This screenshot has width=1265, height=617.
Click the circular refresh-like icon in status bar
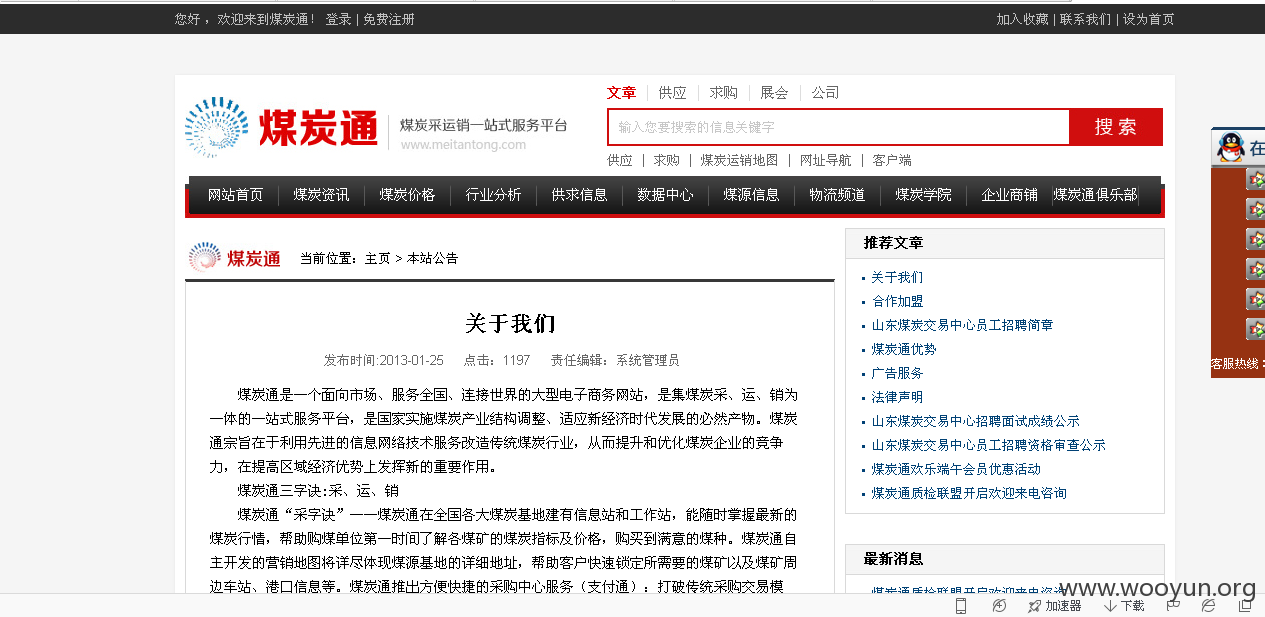(x=999, y=606)
